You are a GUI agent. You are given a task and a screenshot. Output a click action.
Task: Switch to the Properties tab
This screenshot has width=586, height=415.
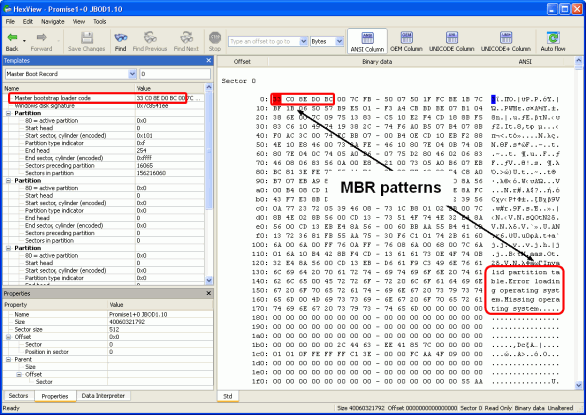[x=55, y=396]
